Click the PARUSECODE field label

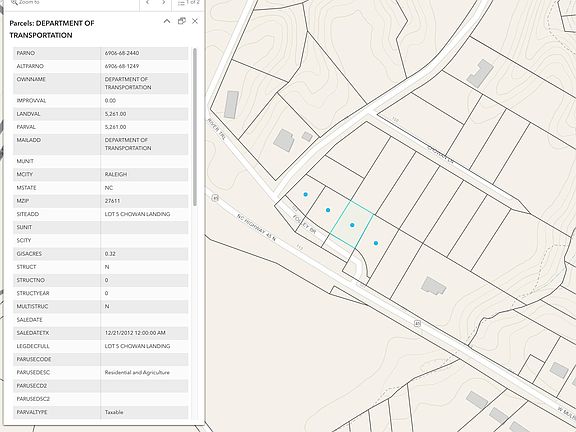pos(34,359)
